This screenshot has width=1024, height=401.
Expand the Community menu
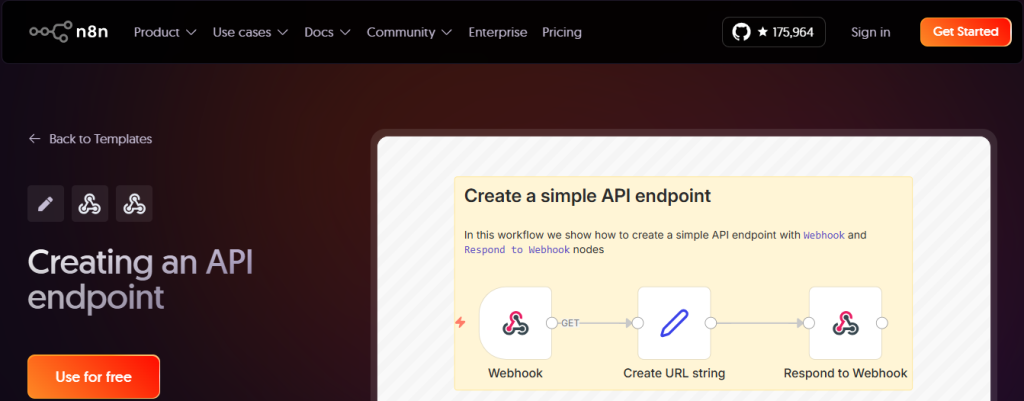click(409, 32)
